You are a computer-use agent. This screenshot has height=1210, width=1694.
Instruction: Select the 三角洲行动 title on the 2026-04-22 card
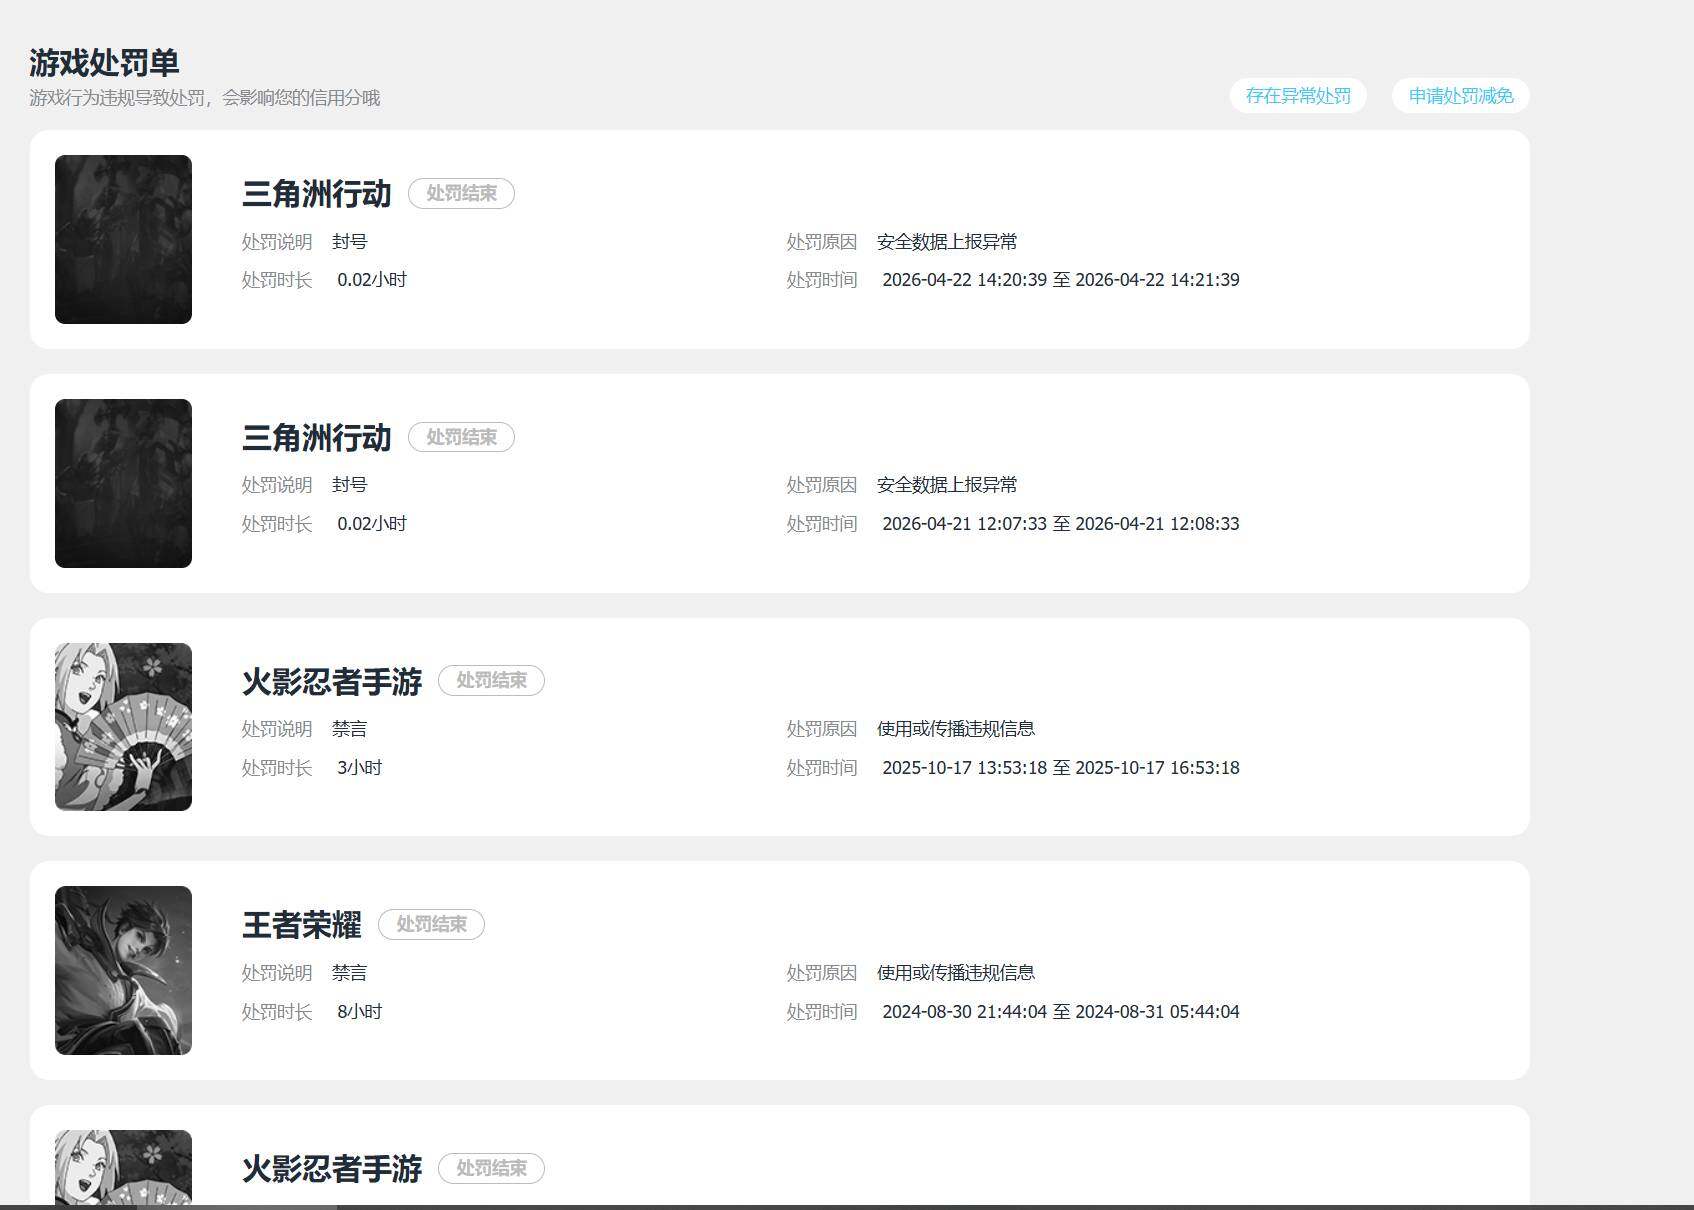click(316, 194)
